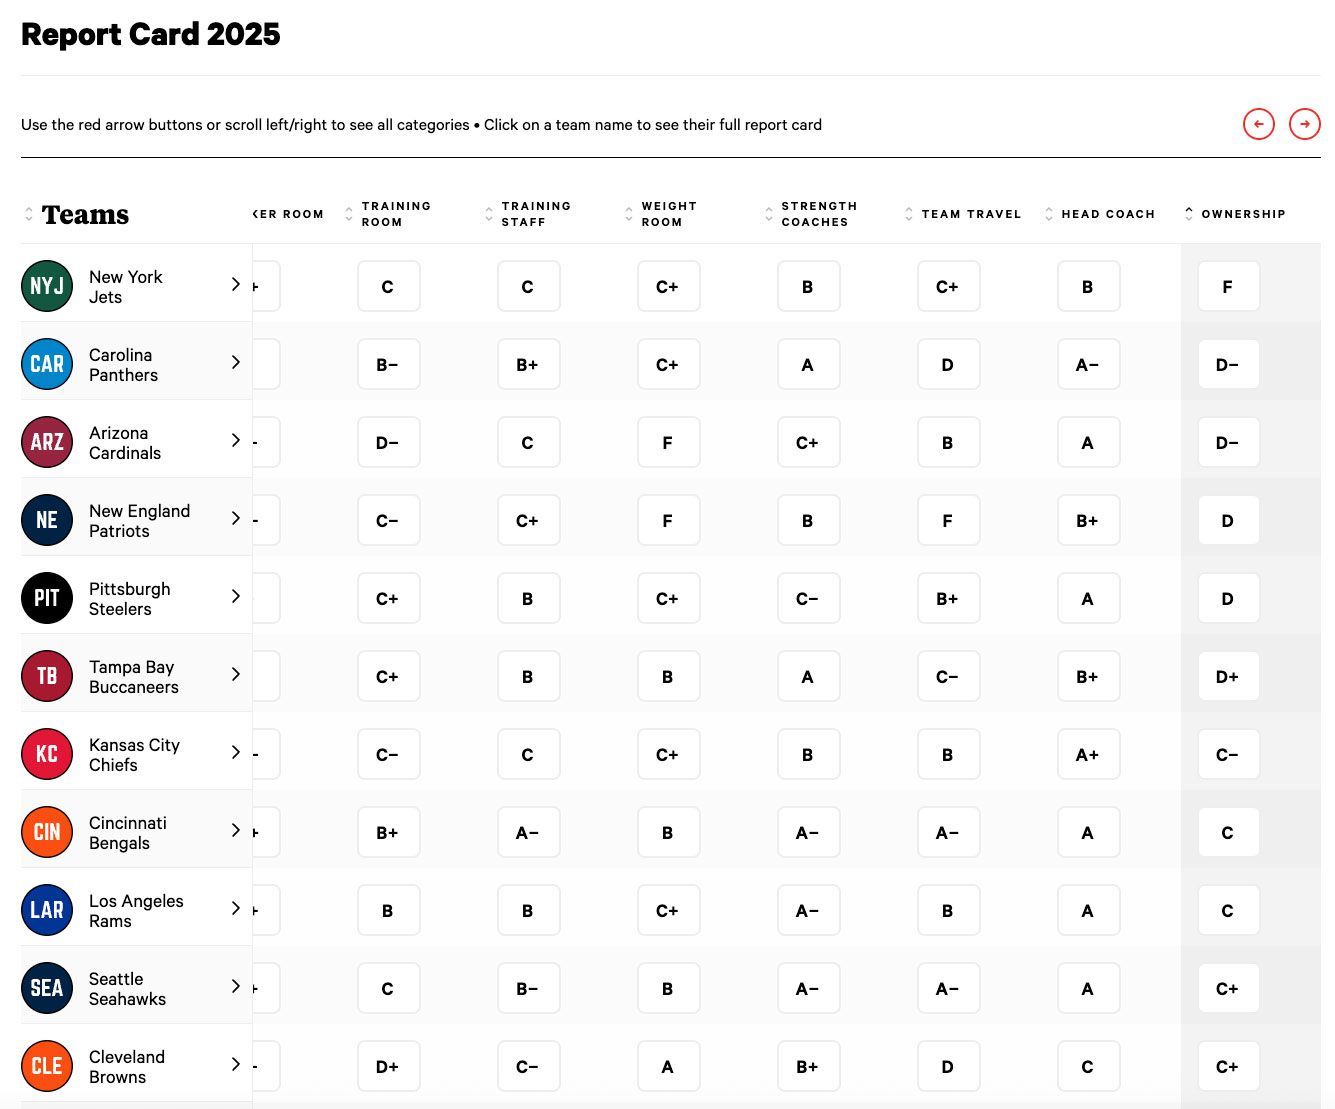Expand the New England Patriots row chevron
The image size is (1335, 1109).
tap(236, 518)
